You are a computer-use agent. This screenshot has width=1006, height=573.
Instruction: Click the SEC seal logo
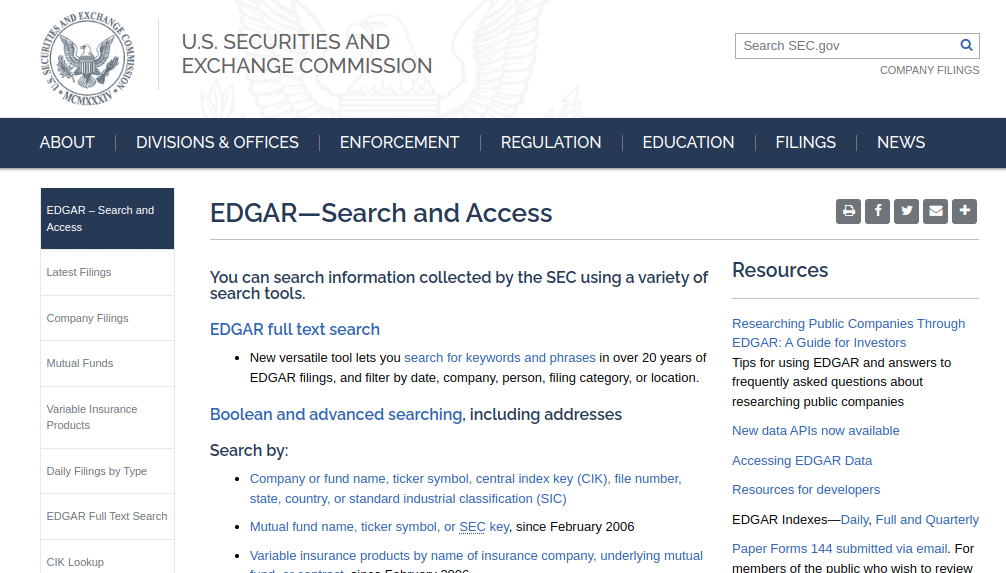tap(90, 62)
